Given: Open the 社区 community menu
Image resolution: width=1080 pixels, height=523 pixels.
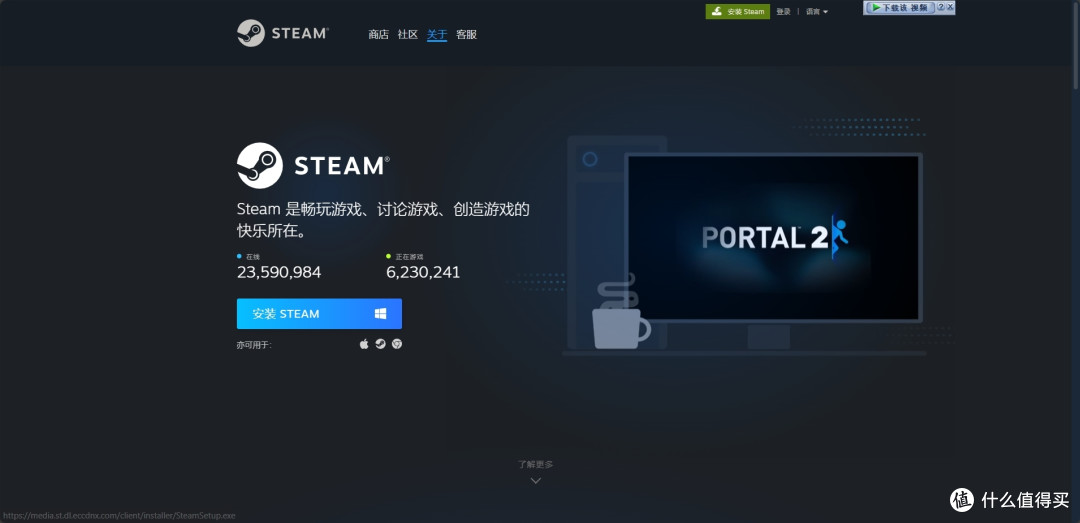Looking at the screenshot, I should 408,34.
